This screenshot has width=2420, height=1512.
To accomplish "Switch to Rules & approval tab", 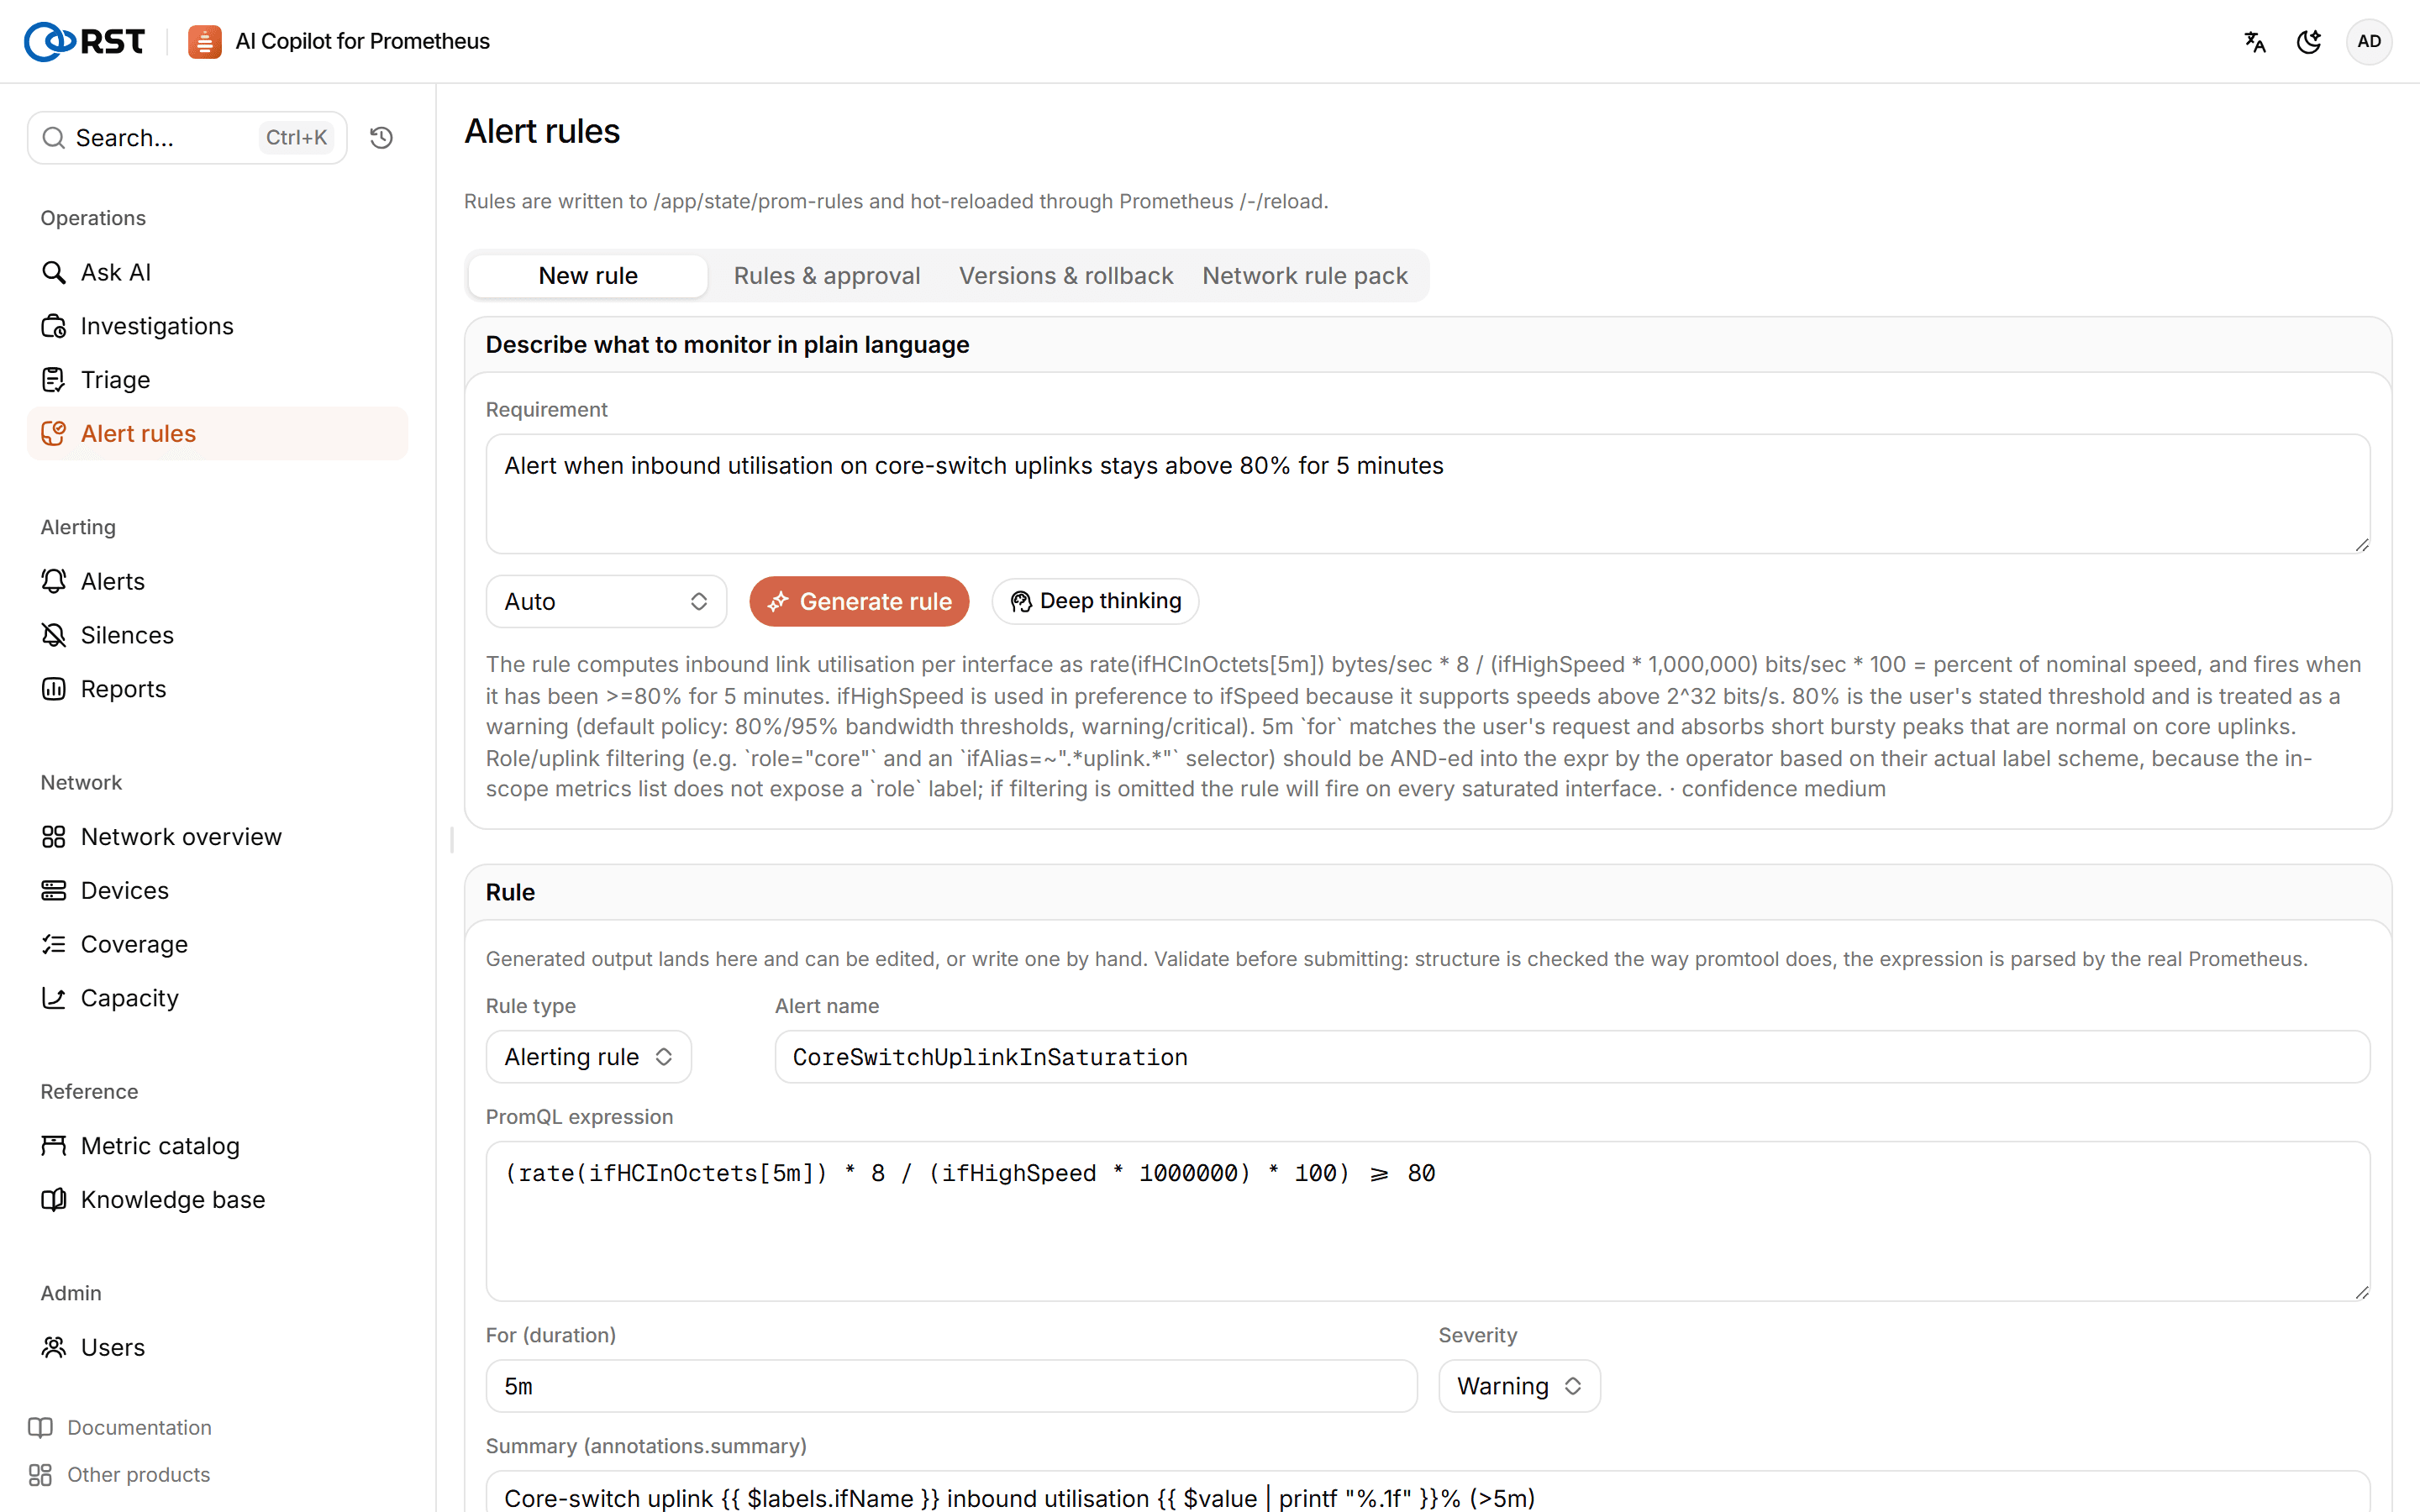I will tap(827, 276).
